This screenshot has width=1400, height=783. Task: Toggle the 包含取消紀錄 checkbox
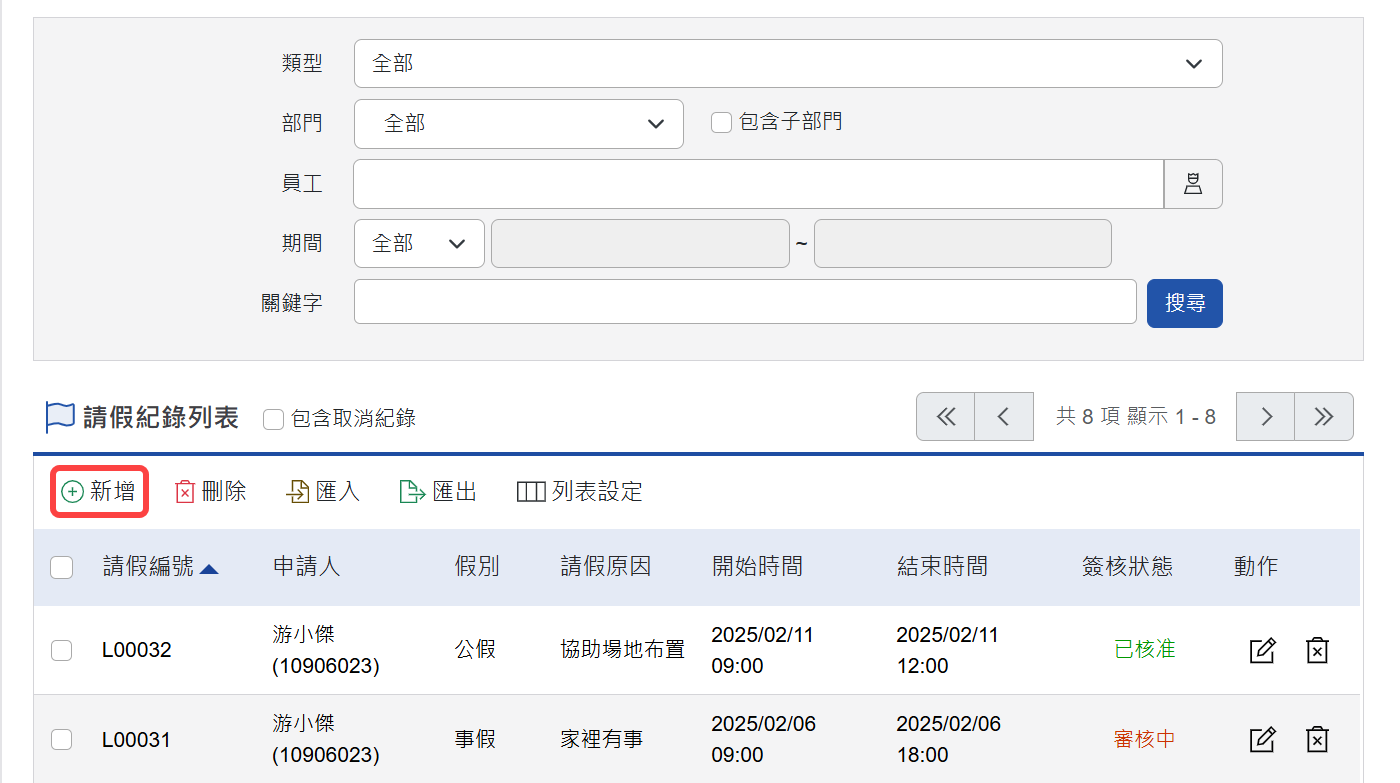click(273, 419)
